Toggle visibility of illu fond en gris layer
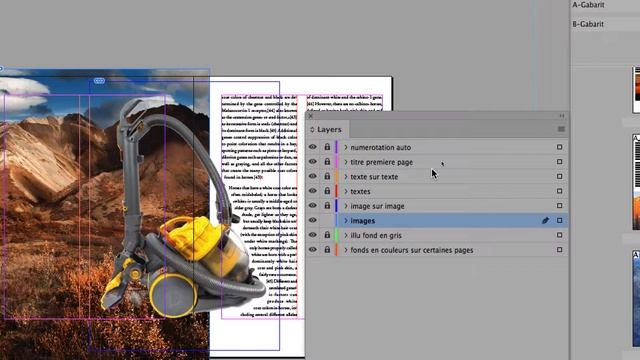This screenshot has width=640, height=360. point(313,235)
